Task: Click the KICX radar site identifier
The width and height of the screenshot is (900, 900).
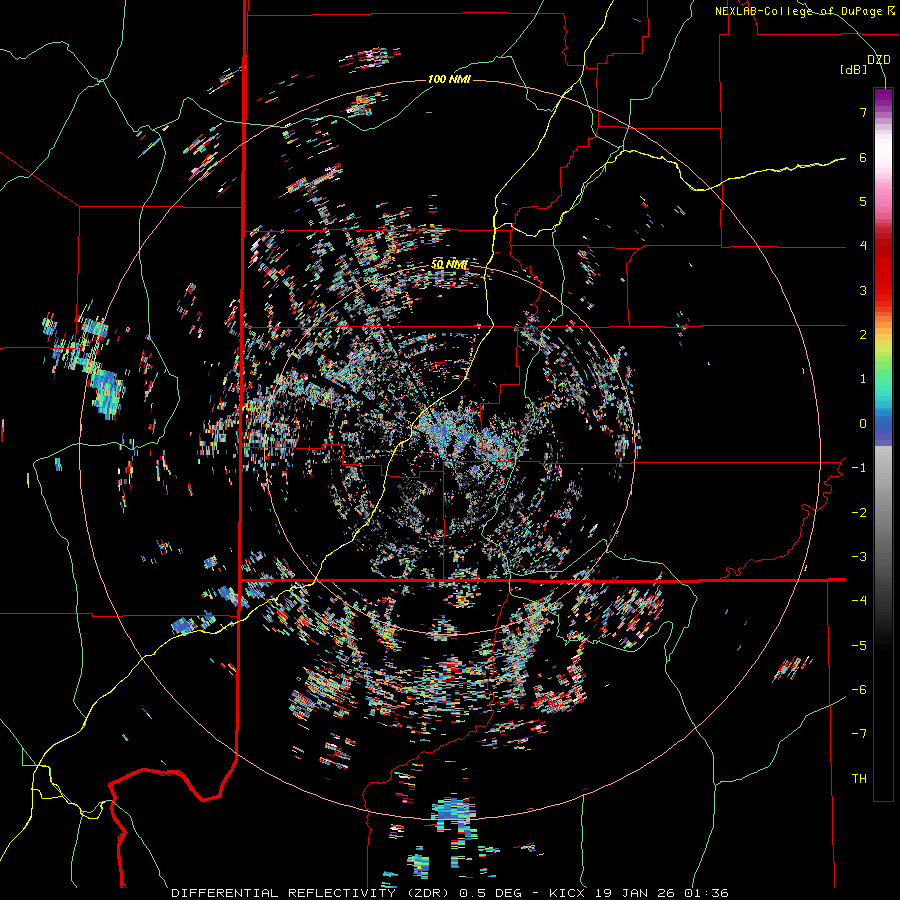Action: click(567, 893)
